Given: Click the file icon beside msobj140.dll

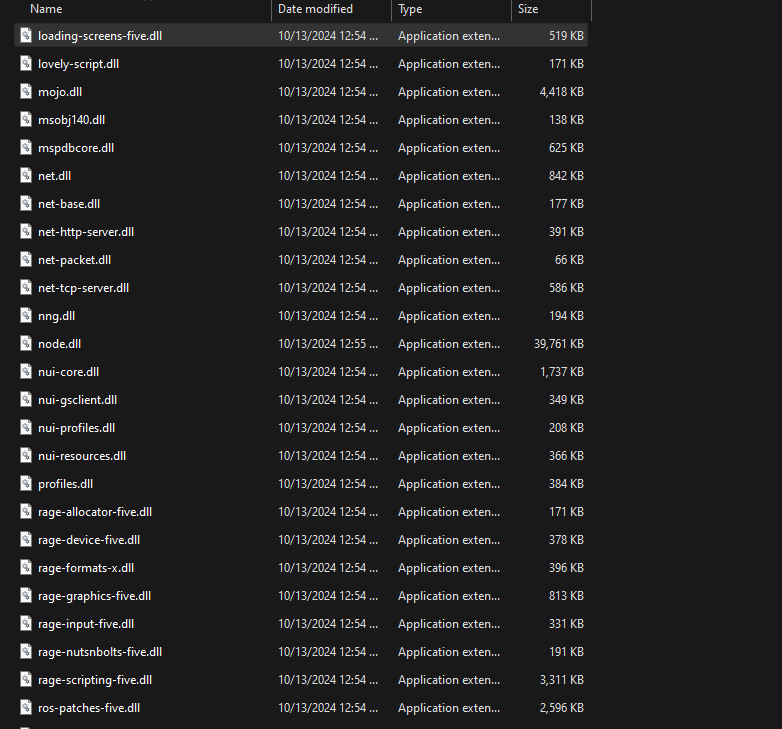Looking at the screenshot, I should [x=26, y=119].
